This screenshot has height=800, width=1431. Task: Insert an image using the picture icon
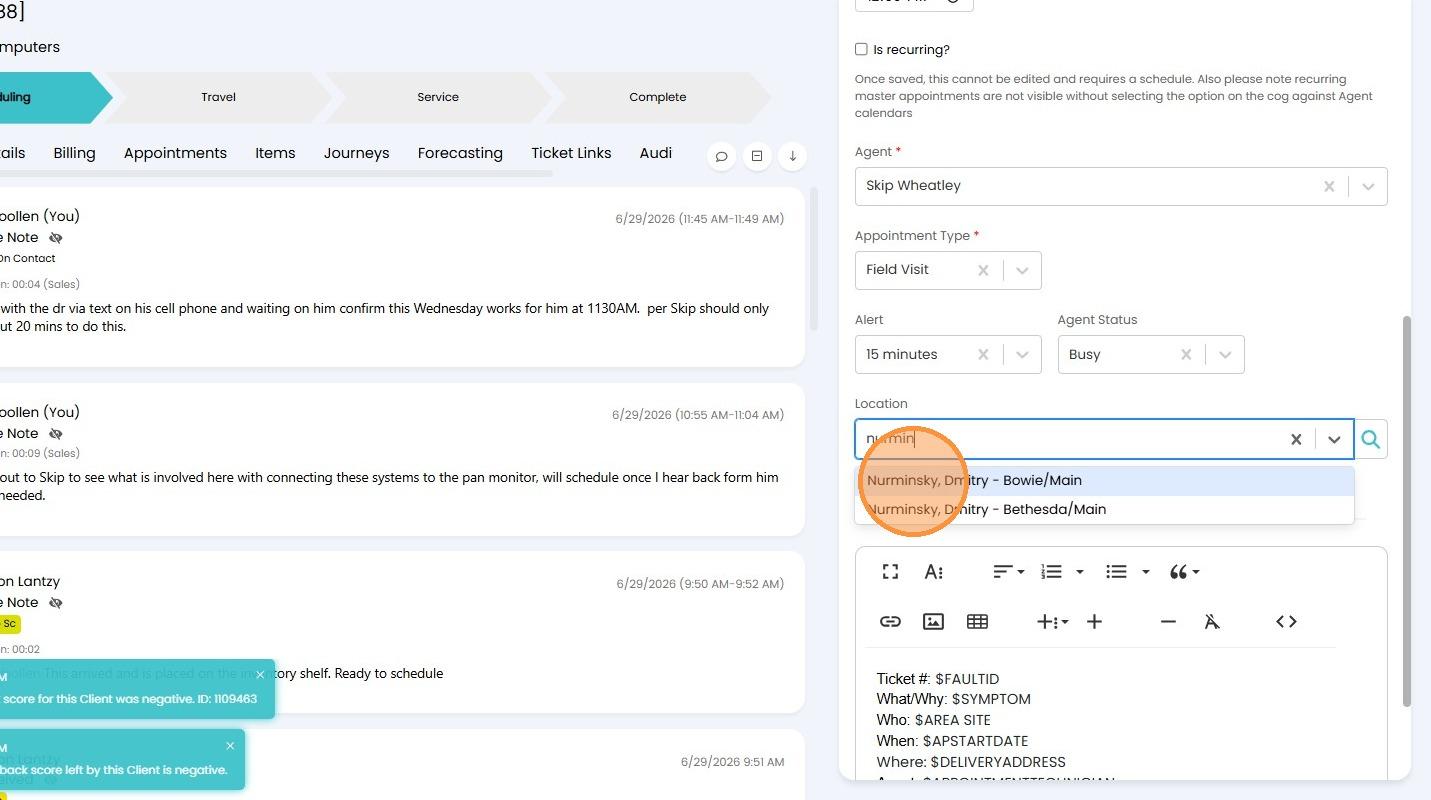click(933, 622)
